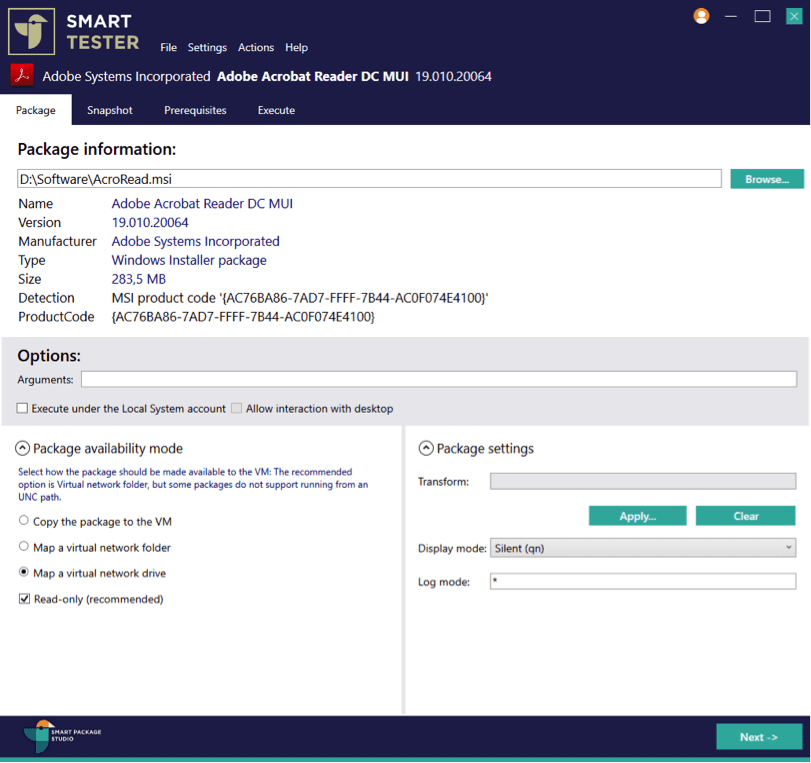This screenshot has height=763, width=811.
Task: Open the File menu
Action: coord(168,47)
